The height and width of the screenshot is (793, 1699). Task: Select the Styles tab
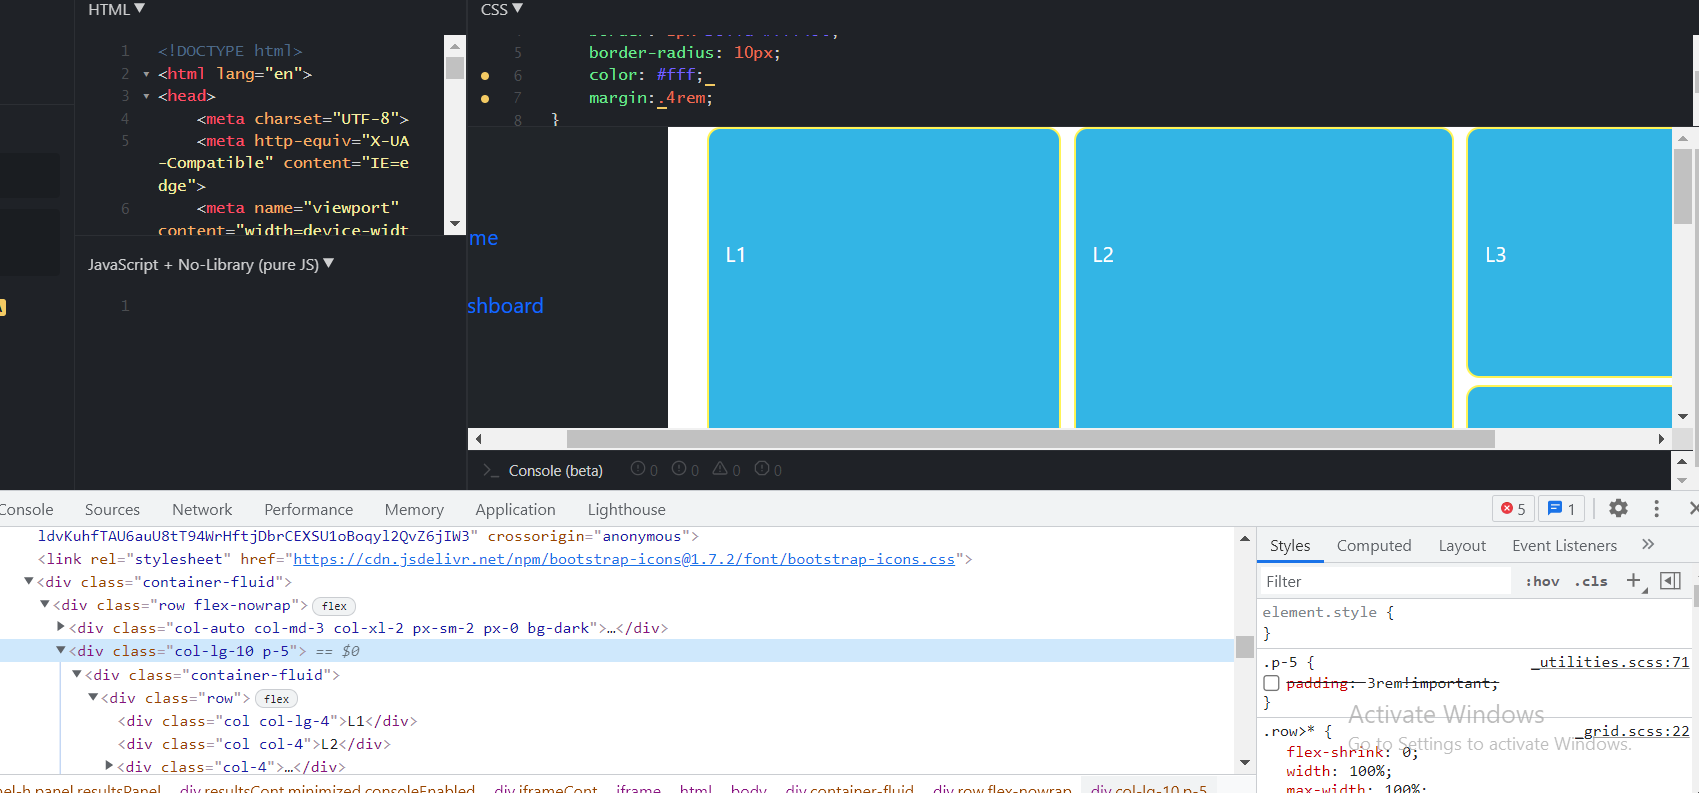tap(1290, 545)
